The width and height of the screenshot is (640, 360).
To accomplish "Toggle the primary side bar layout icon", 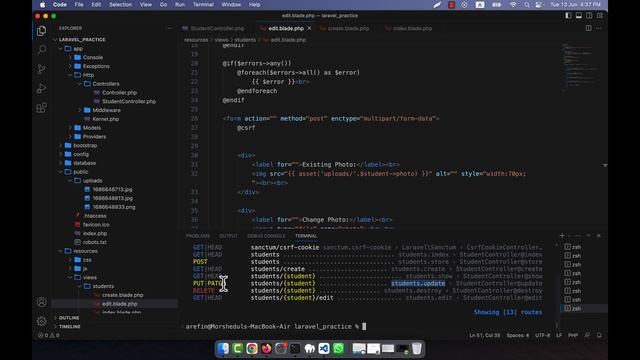I will click(x=568, y=16).
